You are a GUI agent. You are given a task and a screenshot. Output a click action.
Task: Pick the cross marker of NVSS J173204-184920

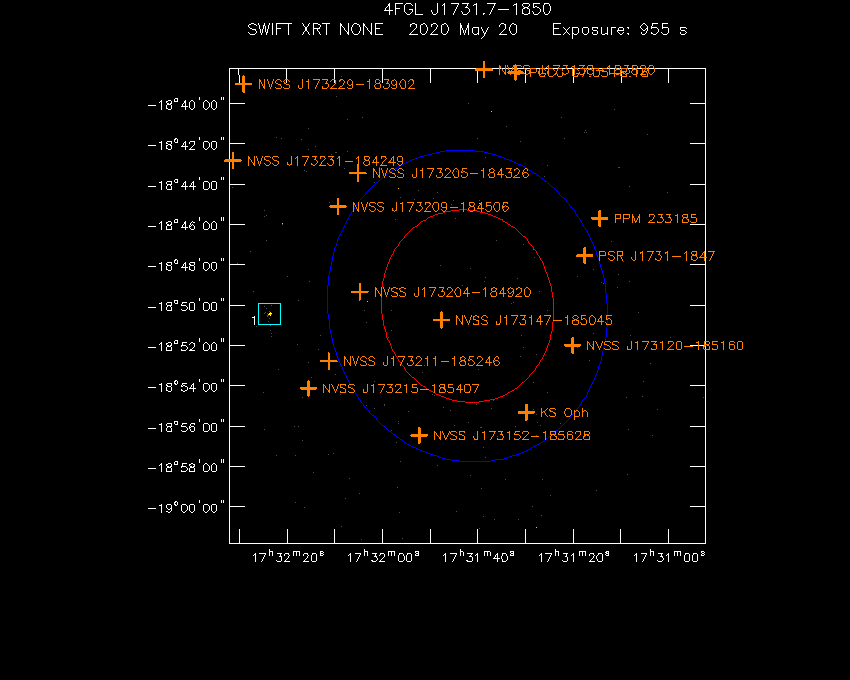[360, 292]
